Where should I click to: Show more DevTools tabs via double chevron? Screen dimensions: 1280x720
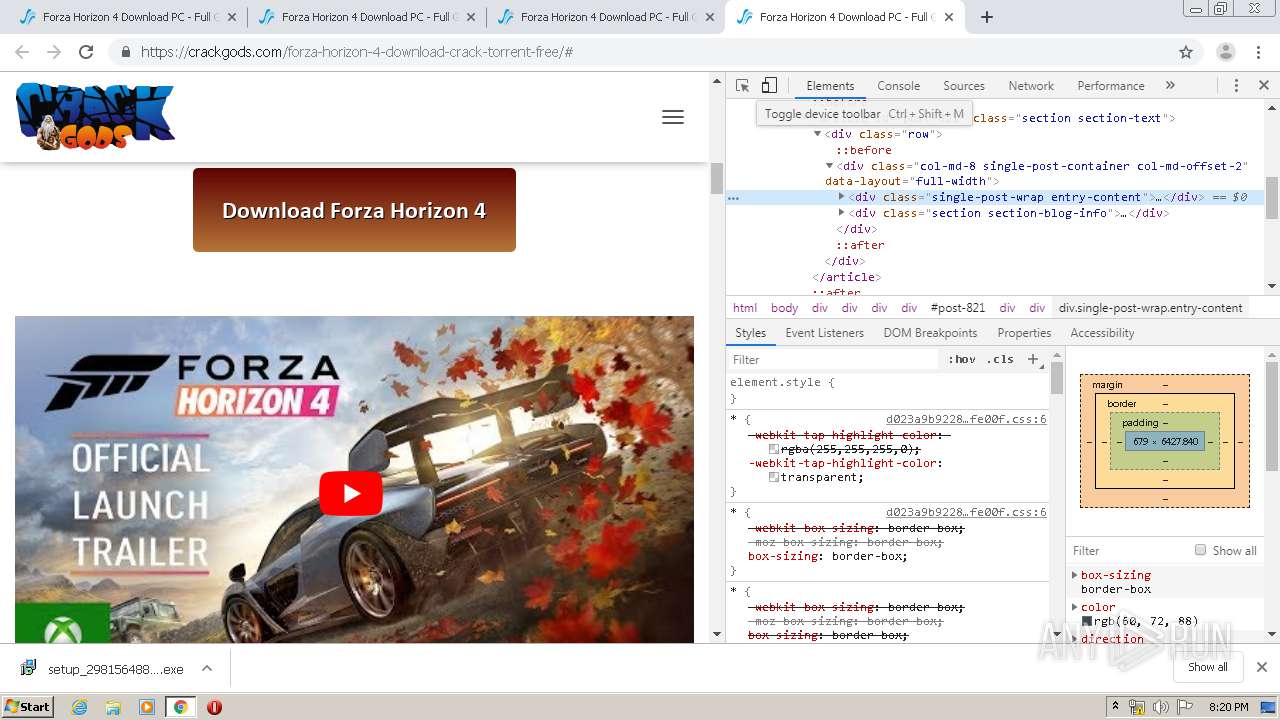coord(1170,86)
